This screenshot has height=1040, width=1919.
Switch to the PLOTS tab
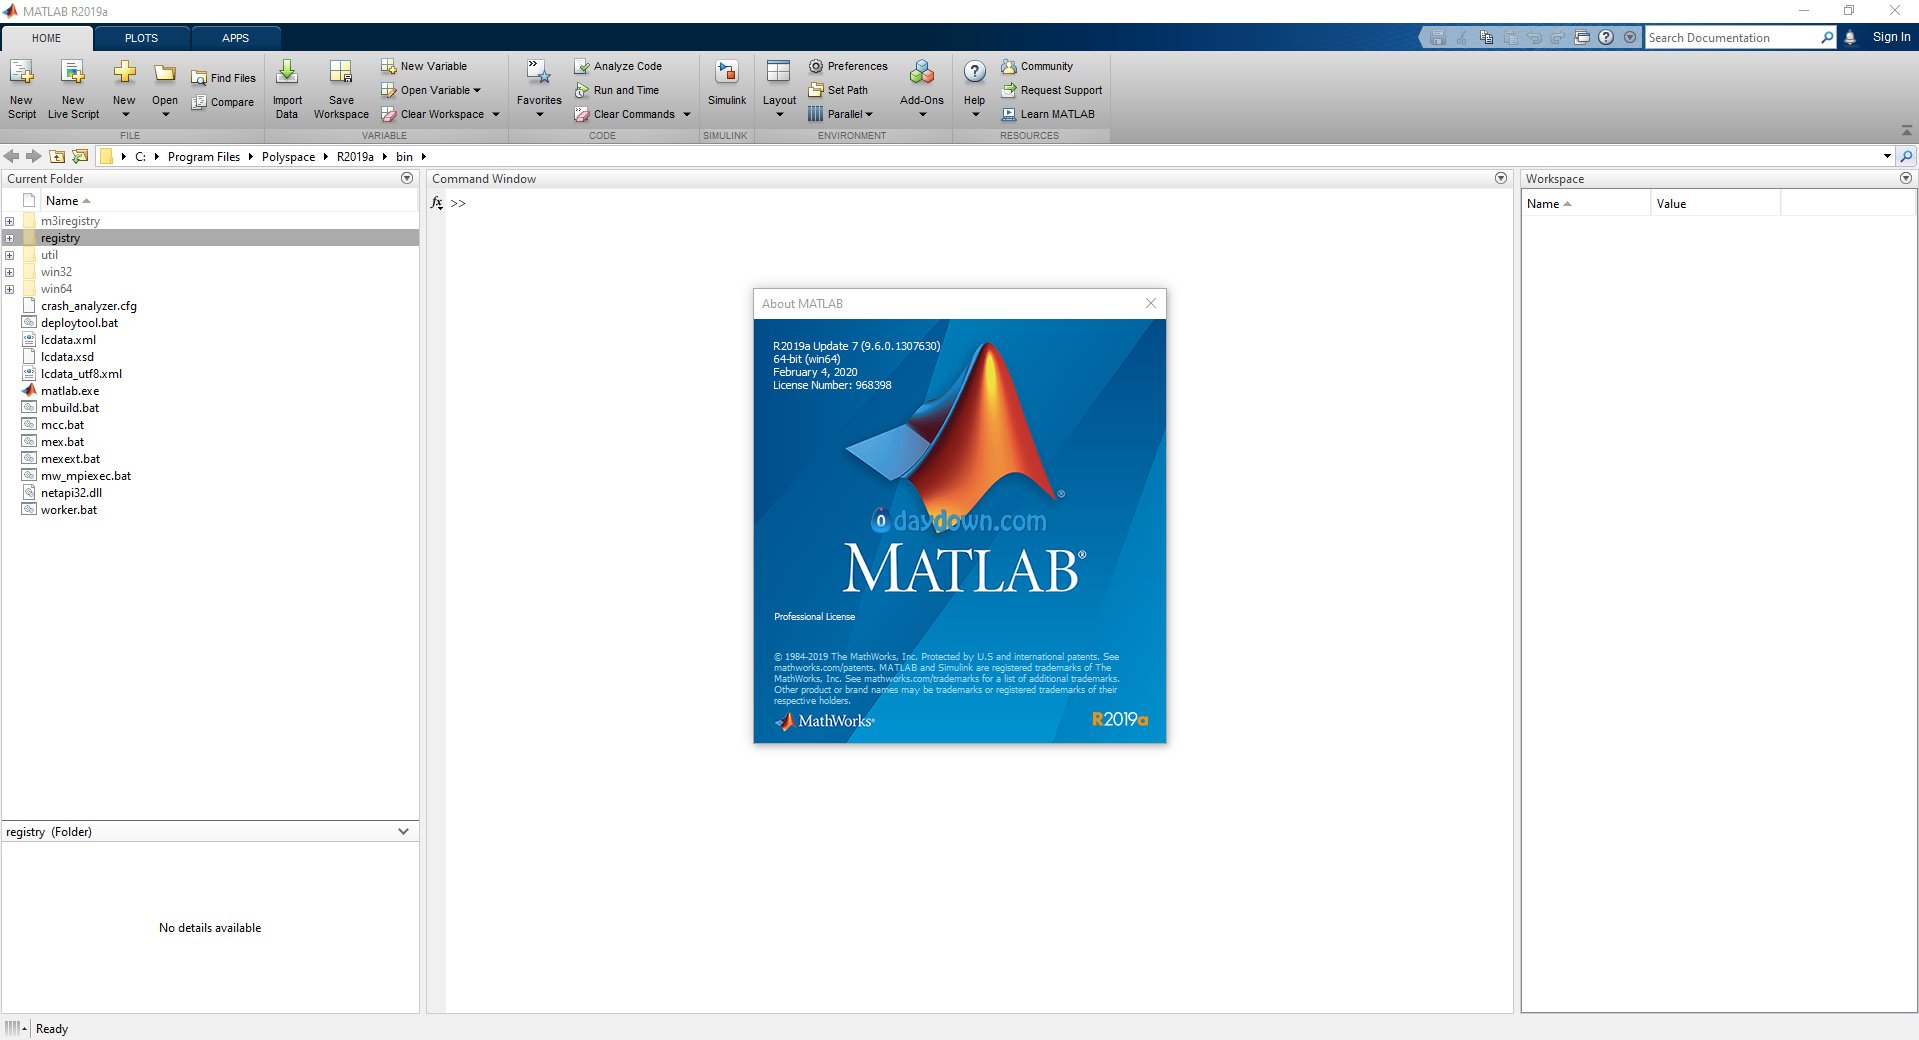click(141, 38)
